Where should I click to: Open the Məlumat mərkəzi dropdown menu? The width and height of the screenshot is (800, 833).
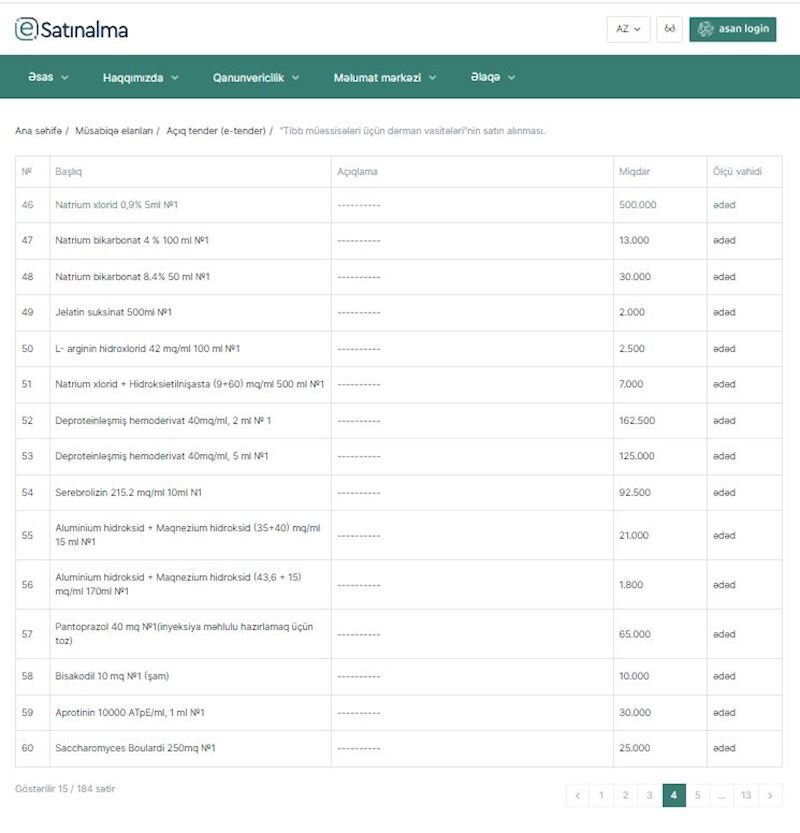(385, 77)
